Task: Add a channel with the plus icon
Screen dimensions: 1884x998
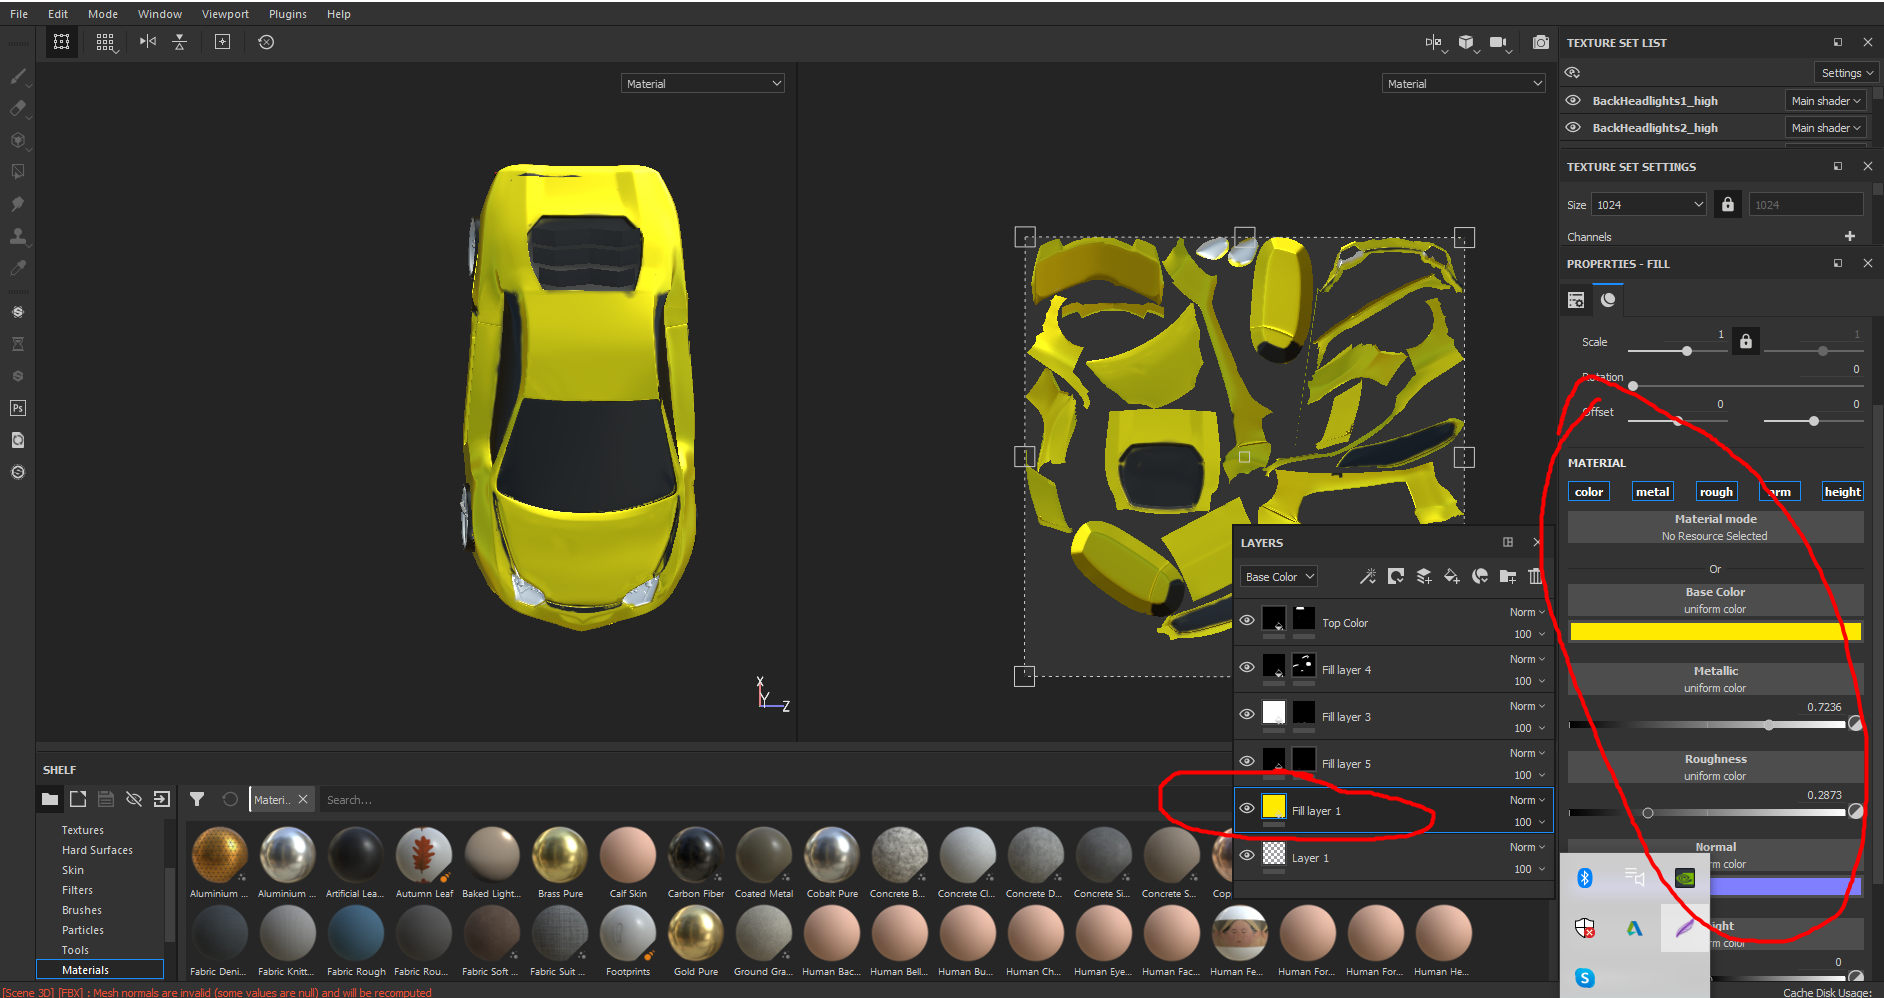Action: [1850, 236]
